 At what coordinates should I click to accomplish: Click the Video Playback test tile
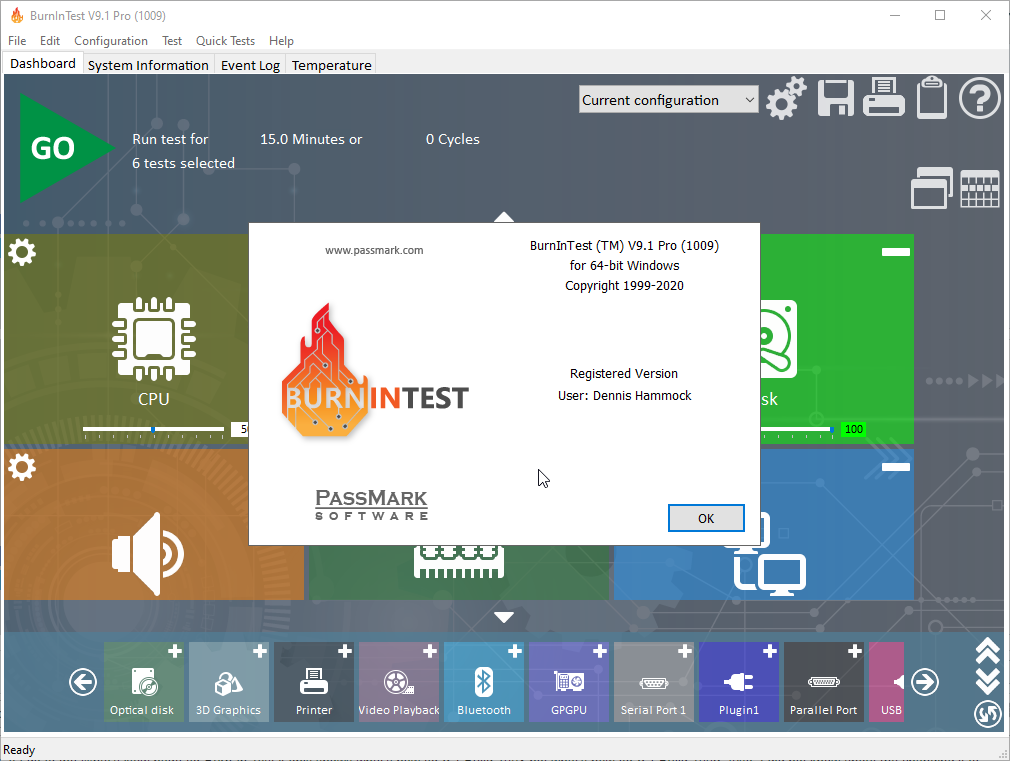(x=399, y=682)
